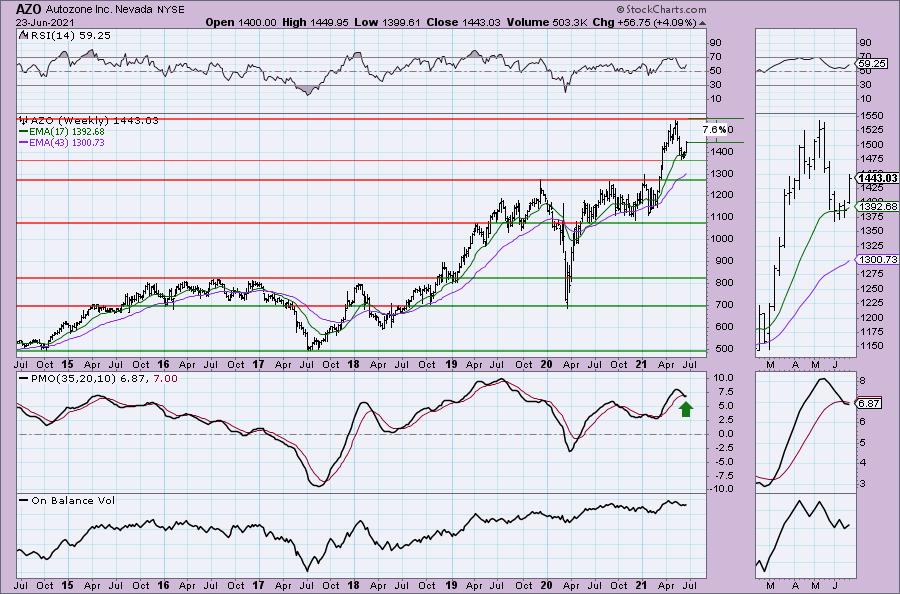Click the 'EMA(17) 1392.68' legend text

pos(67,131)
